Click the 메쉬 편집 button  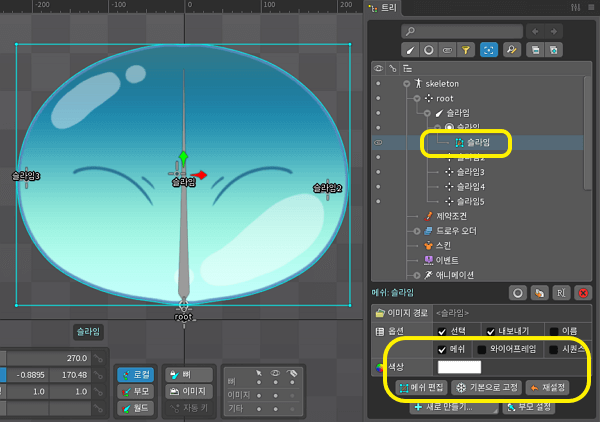point(421,388)
